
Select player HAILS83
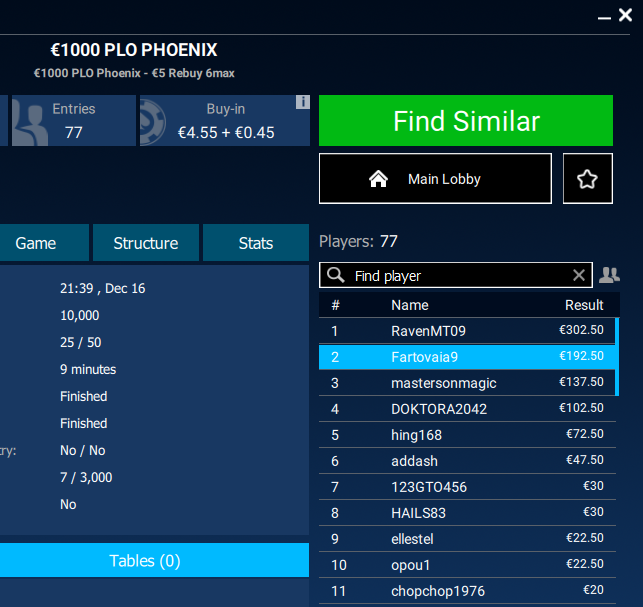(467, 513)
